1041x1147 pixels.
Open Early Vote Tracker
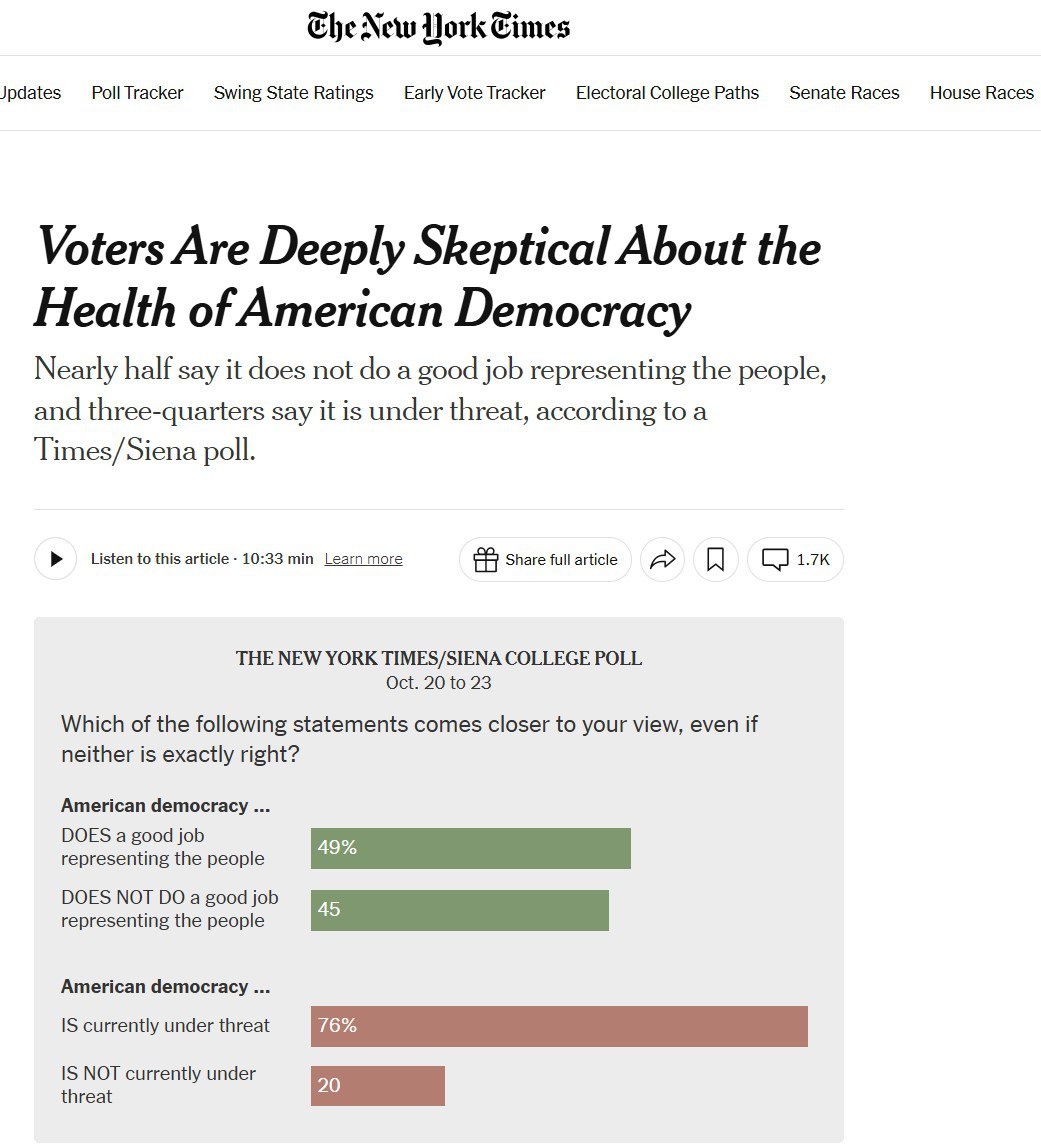pyautogui.click(x=474, y=93)
